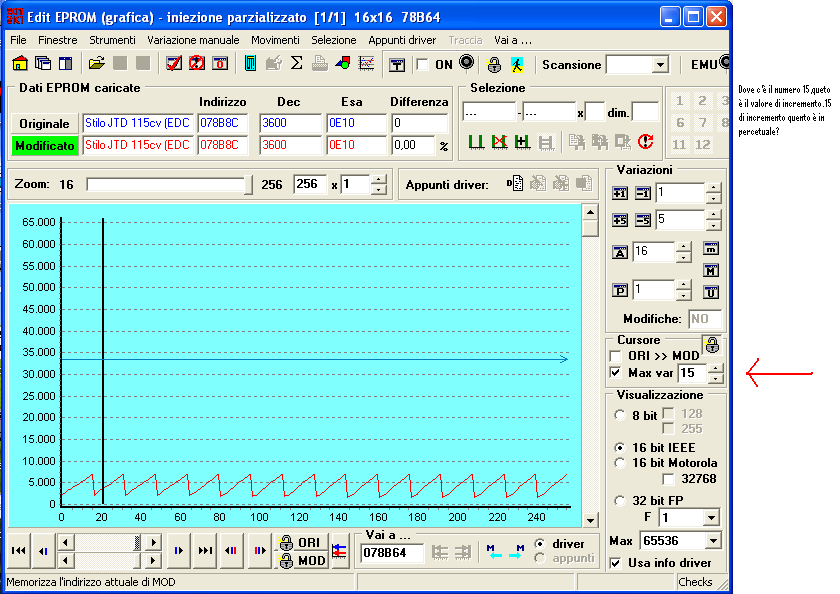Click the ORI lock button

302,543
